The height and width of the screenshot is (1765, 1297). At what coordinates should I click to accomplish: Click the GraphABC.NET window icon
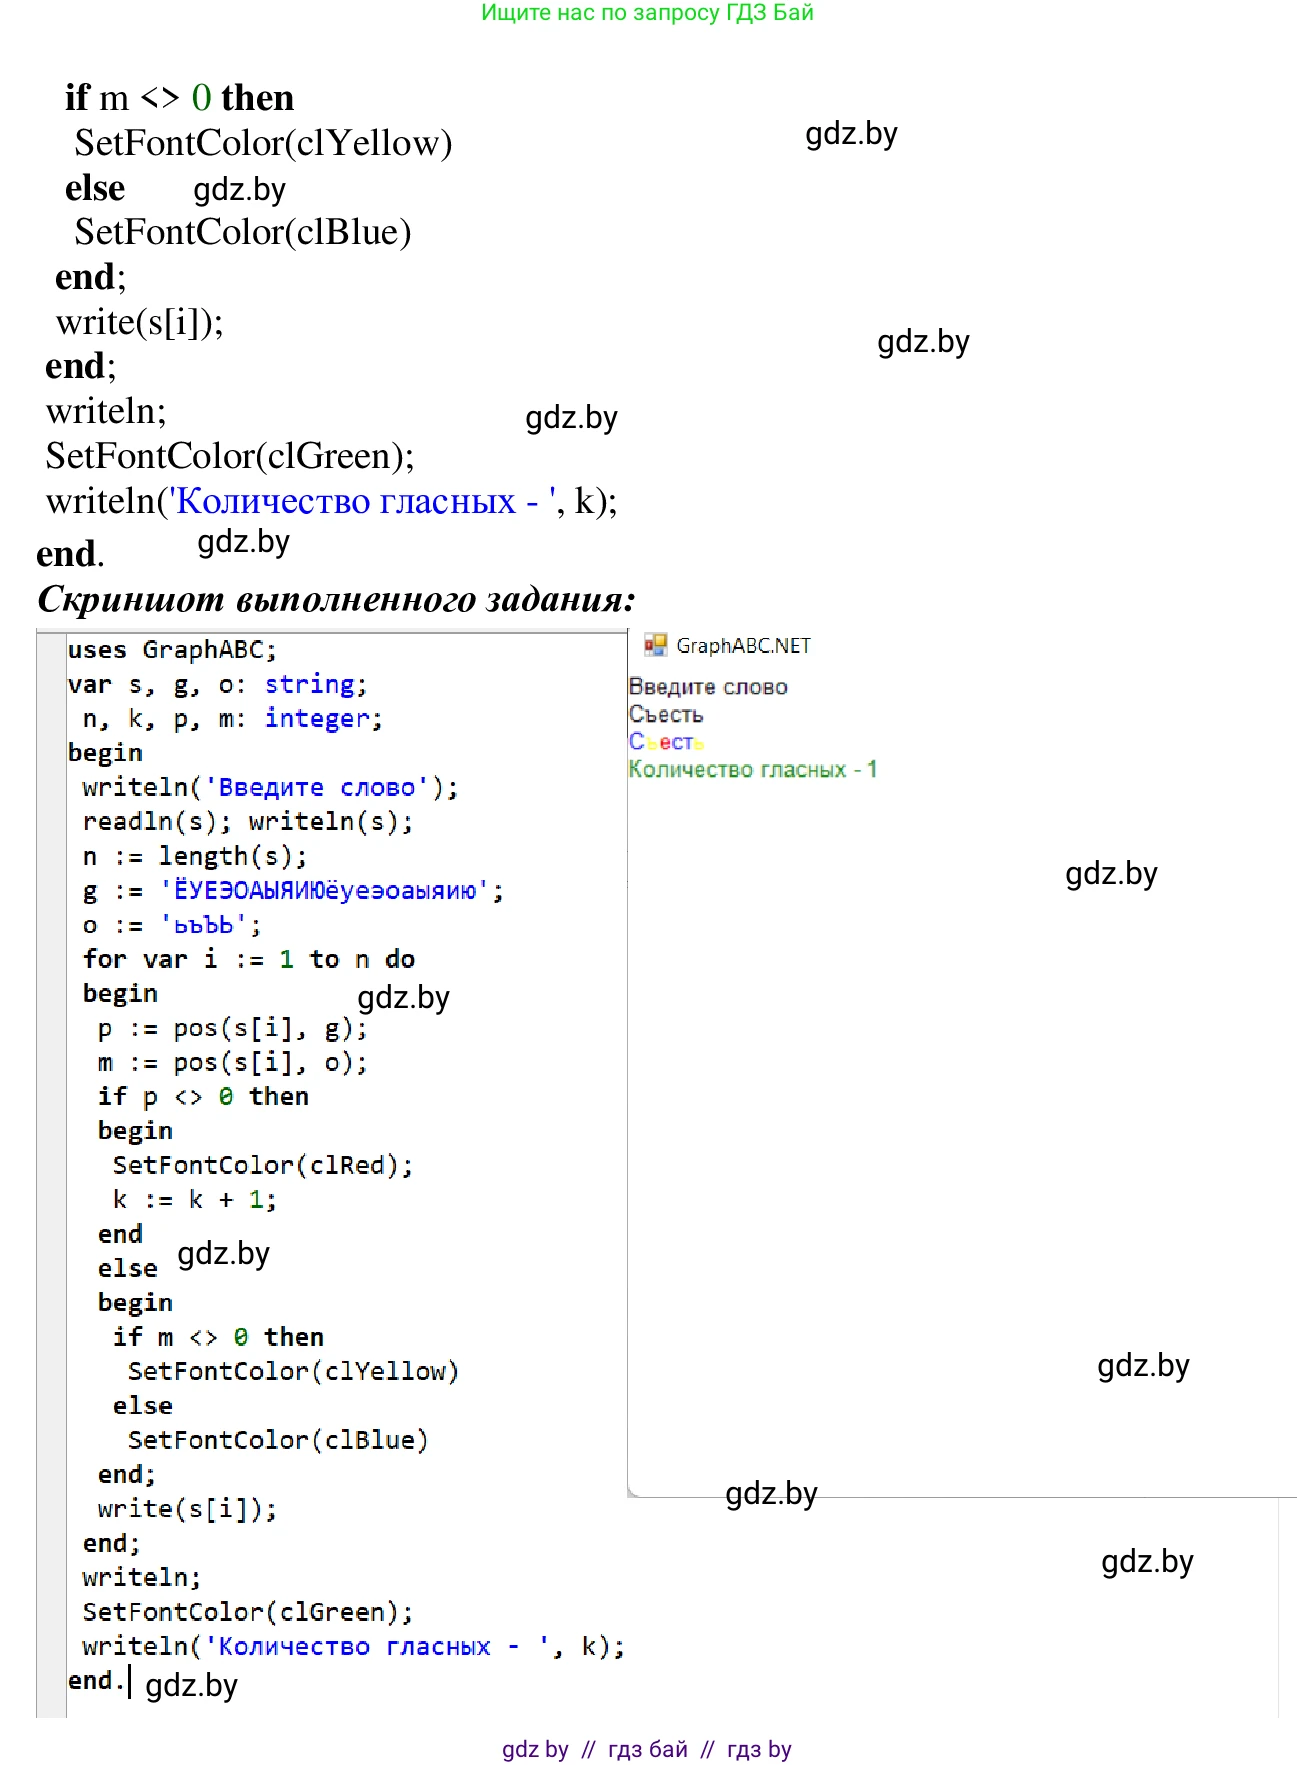pos(655,645)
